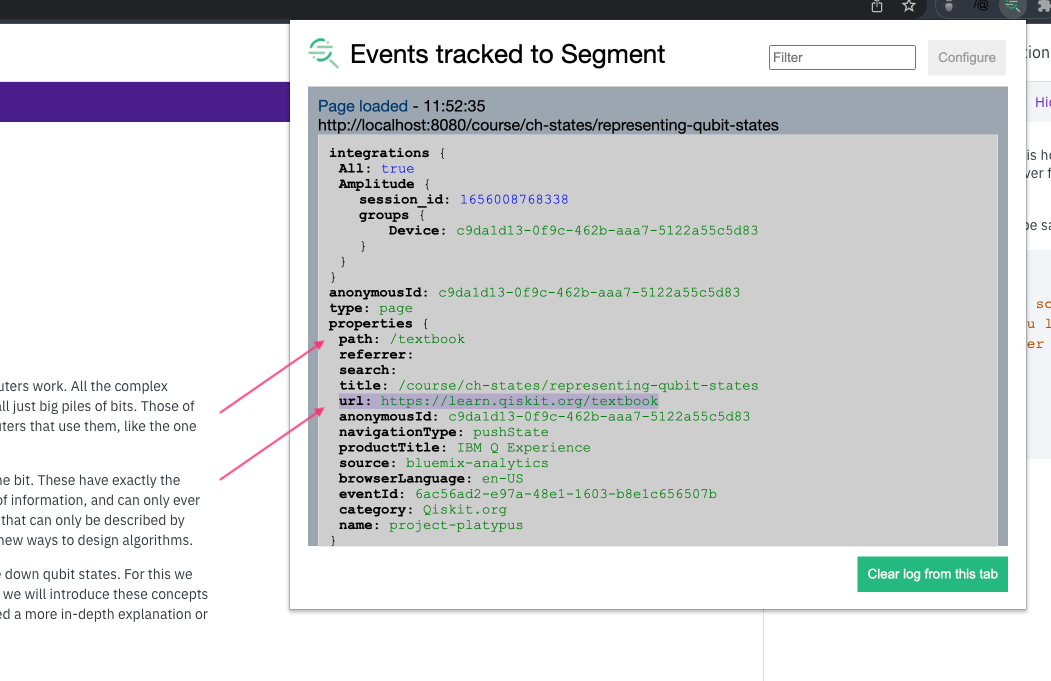Select the name value "project-platypus"
Image resolution: width=1051 pixels, height=681 pixels.
pyautogui.click(x=456, y=525)
